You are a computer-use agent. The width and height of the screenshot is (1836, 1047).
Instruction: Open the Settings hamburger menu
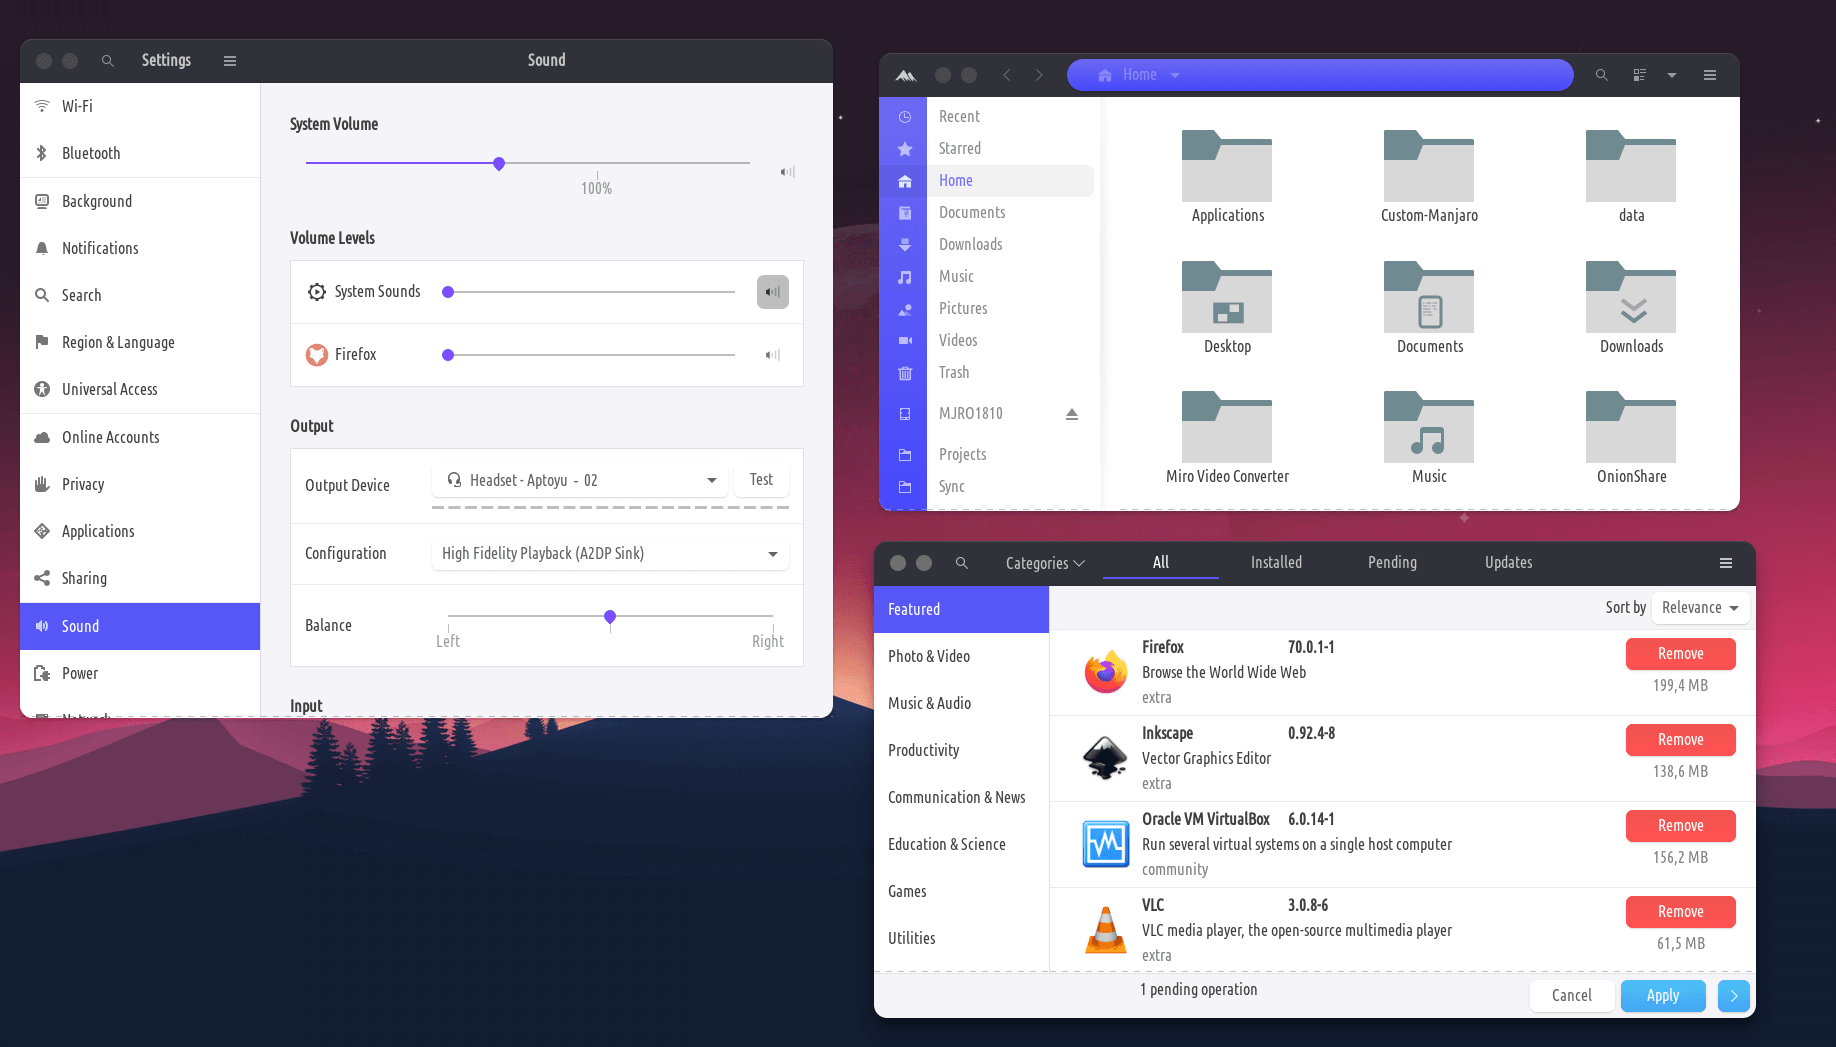(230, 61)
